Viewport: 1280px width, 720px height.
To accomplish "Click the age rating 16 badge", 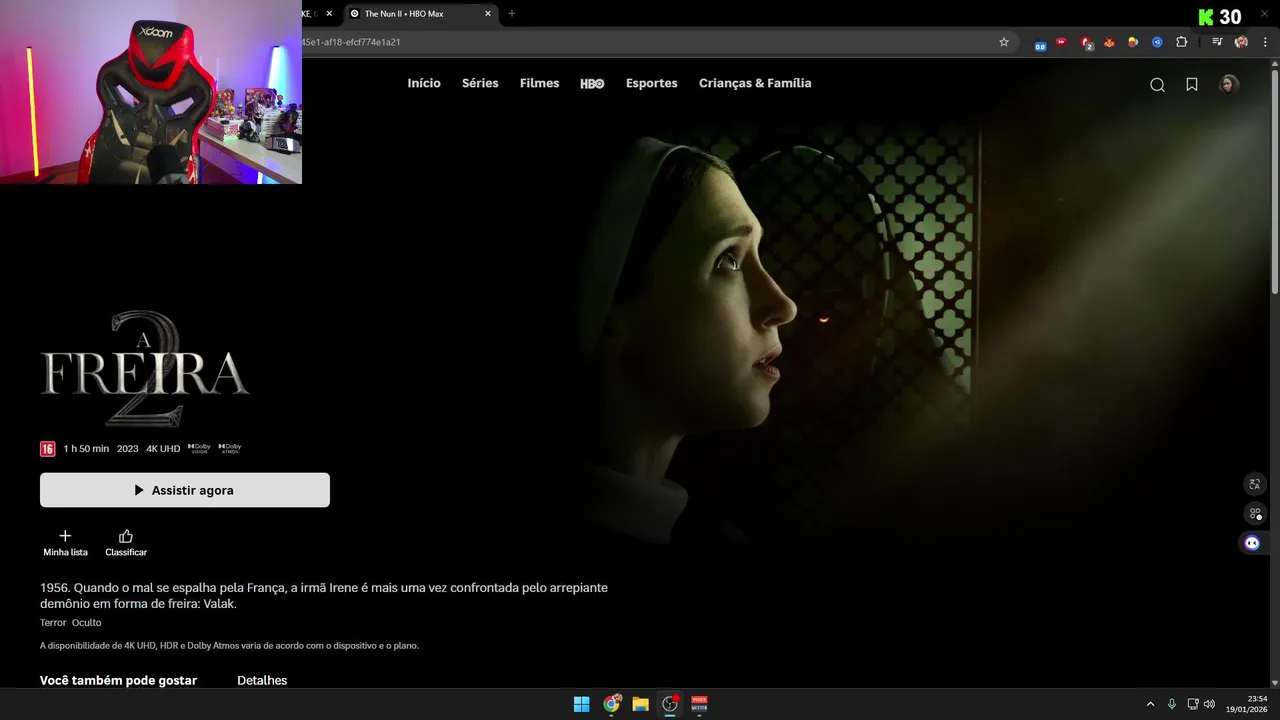I will (x=47, y=449).
